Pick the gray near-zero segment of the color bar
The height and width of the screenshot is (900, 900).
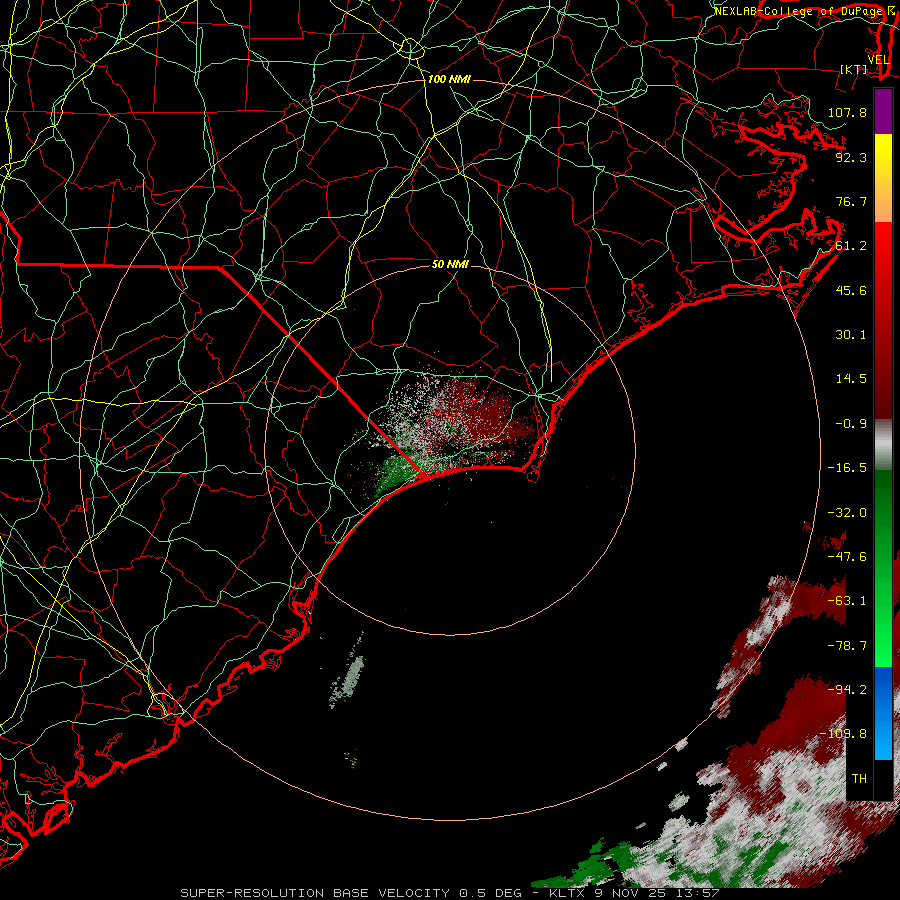[883, 445]
